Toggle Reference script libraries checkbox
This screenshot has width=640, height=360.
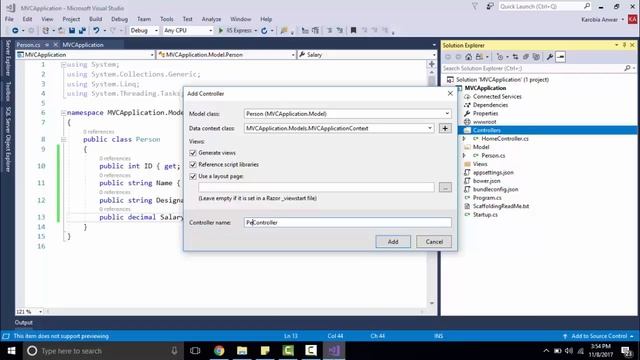[x=193, y=164]
